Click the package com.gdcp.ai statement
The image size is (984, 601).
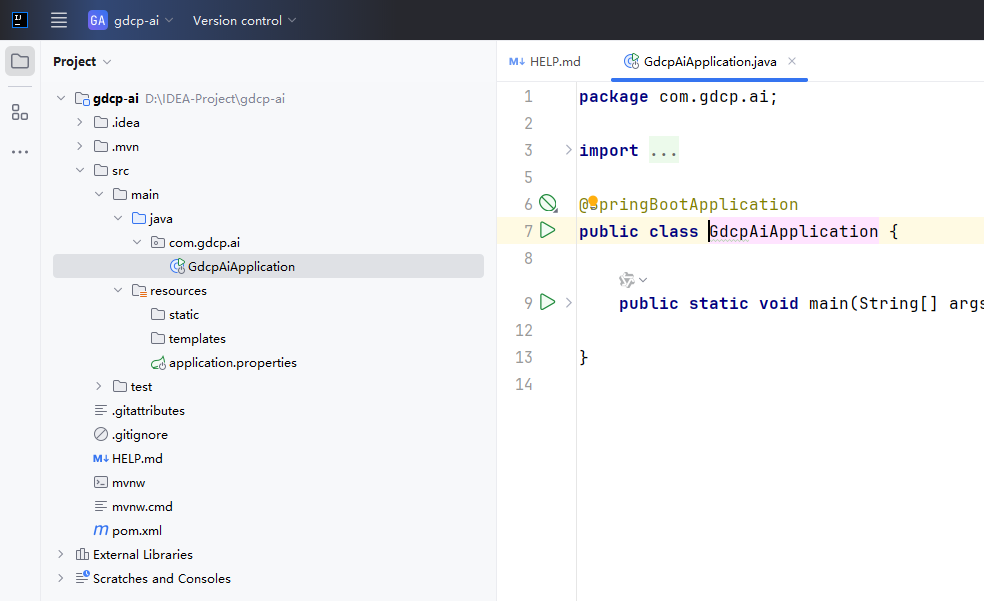pyautogui.click(x=678, y=97)
